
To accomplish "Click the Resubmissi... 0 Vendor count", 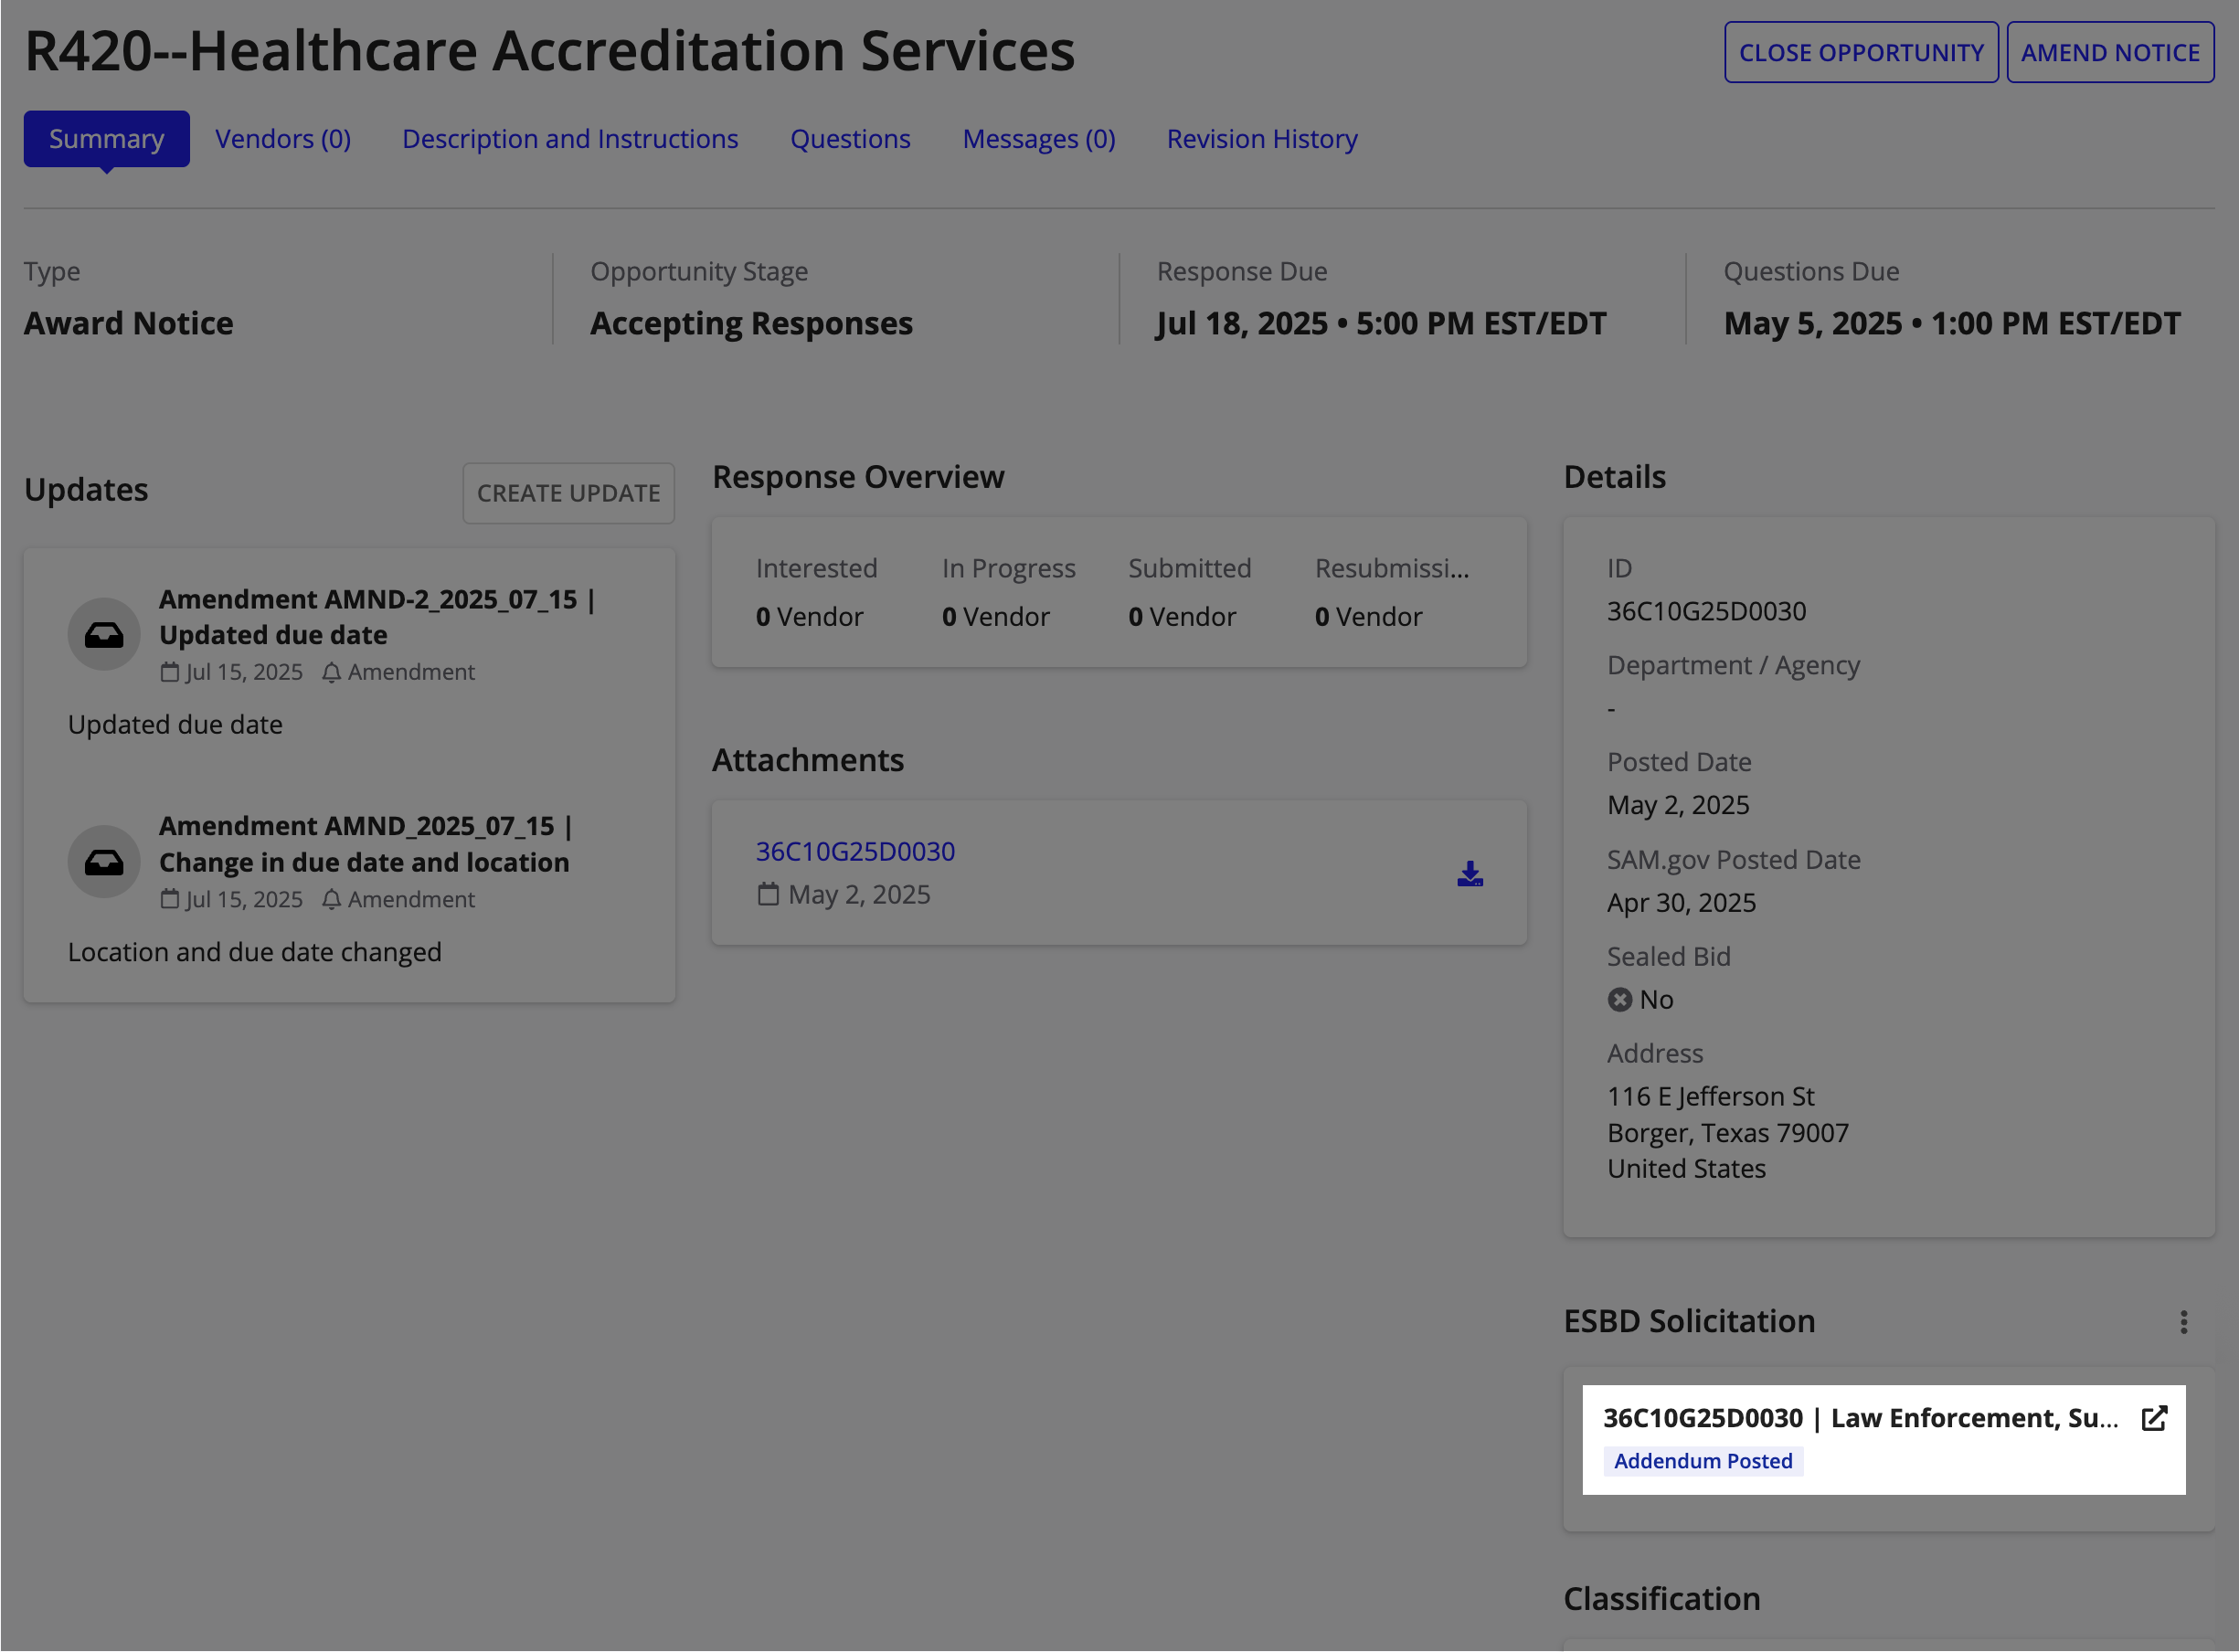I will pyautogui.click(x=1368, y=617).
